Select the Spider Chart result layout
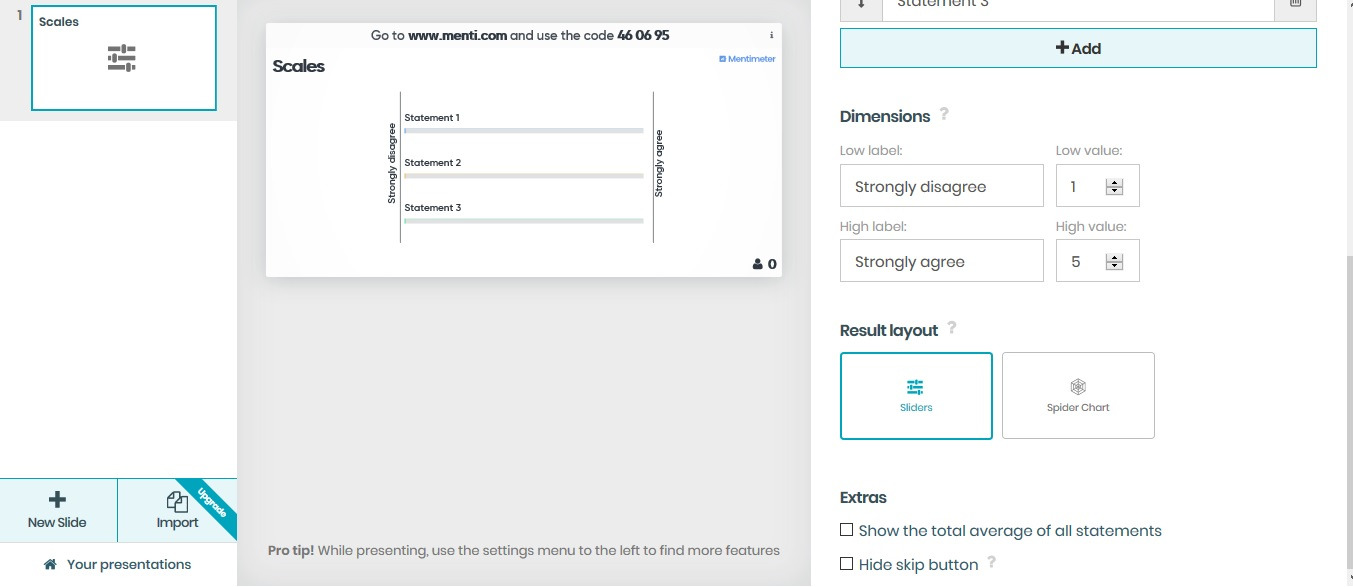The image size is (1353, 587). point(1078,395)
